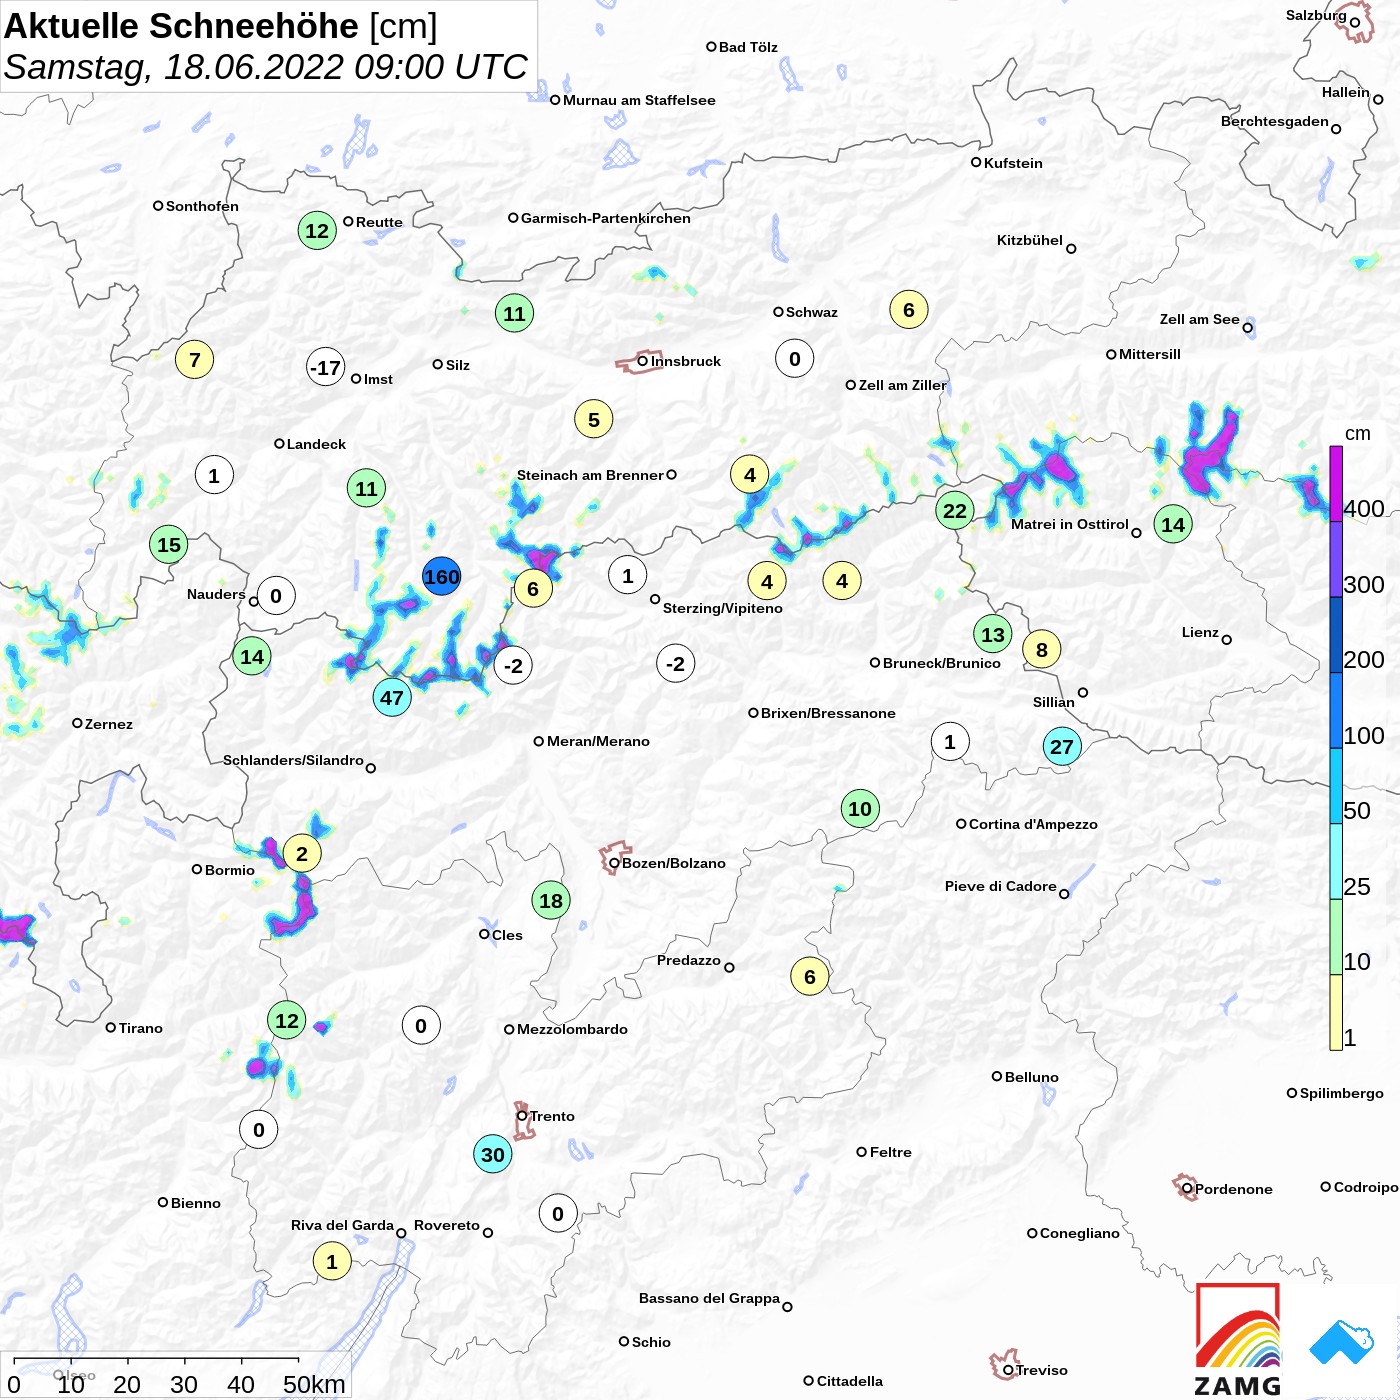Click the yellow 1 cm legend color
1400x1400 pixels.
coord(1336,1012)
